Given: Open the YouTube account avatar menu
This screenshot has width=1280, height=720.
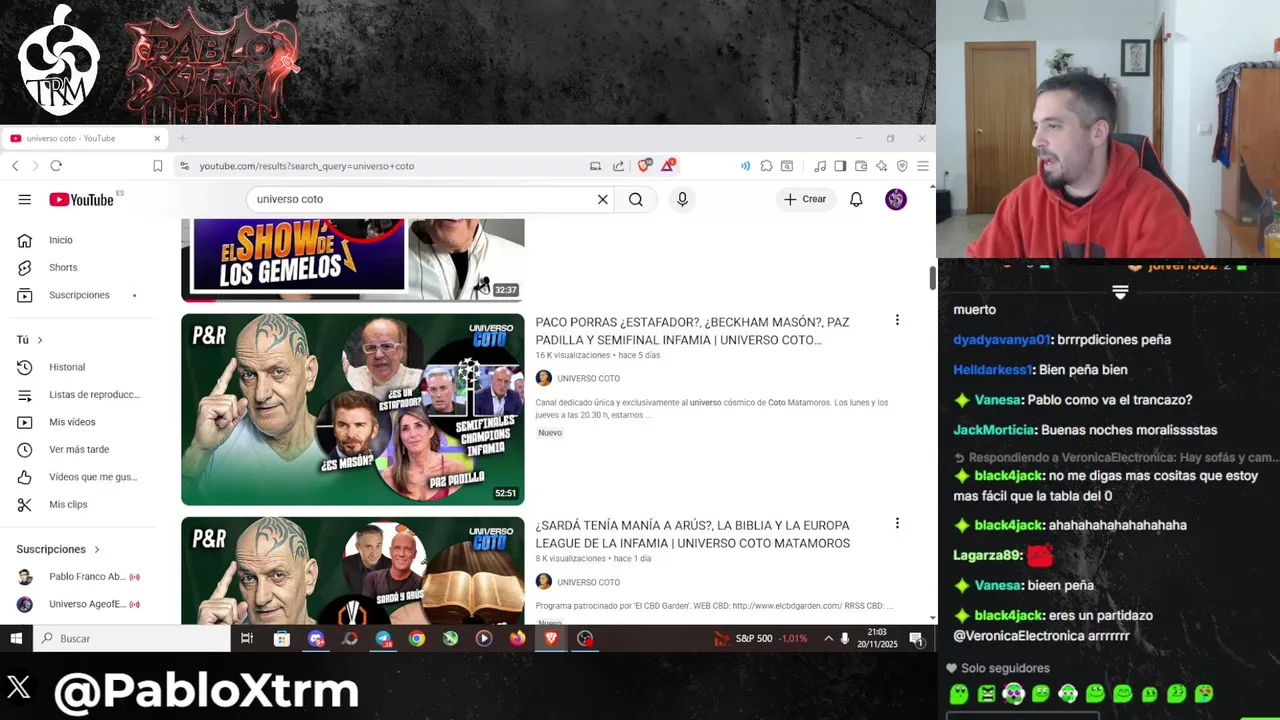Looking at the screenshot, I should [x=896, y=200].
